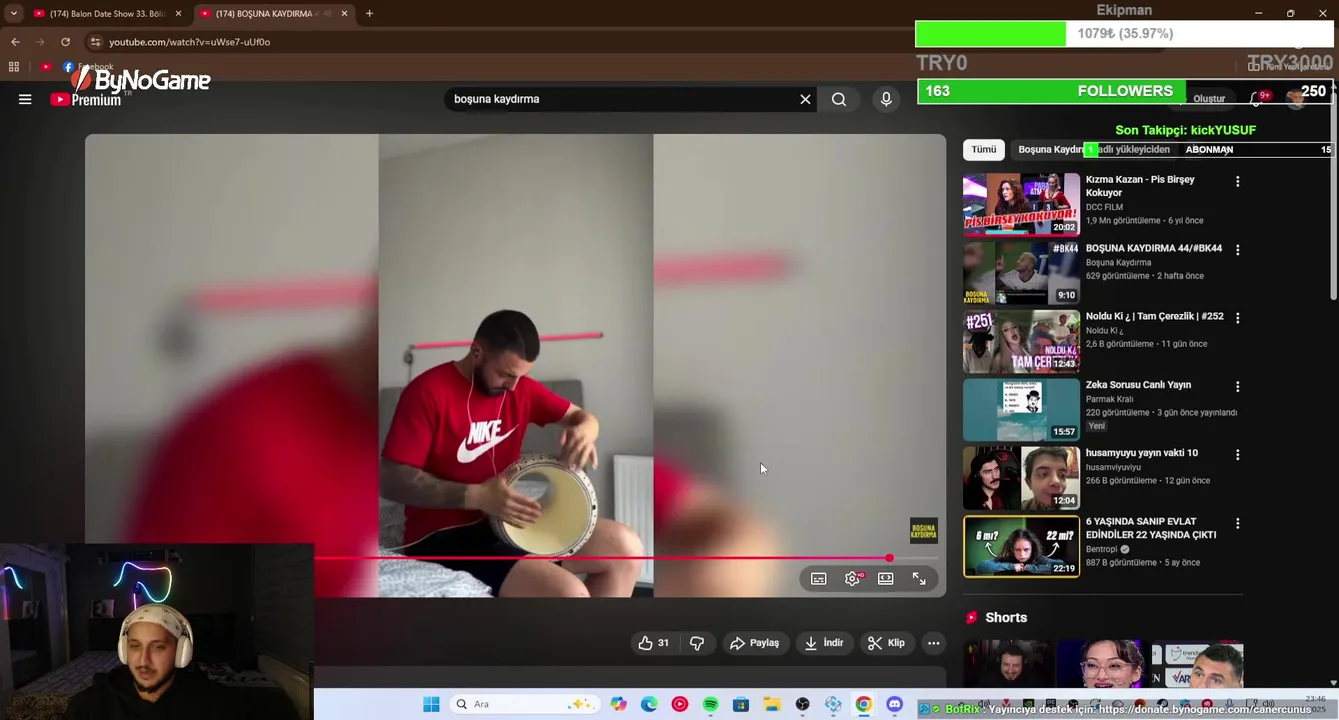Open the YouTube hamburger guide menu

coord(25,99)
